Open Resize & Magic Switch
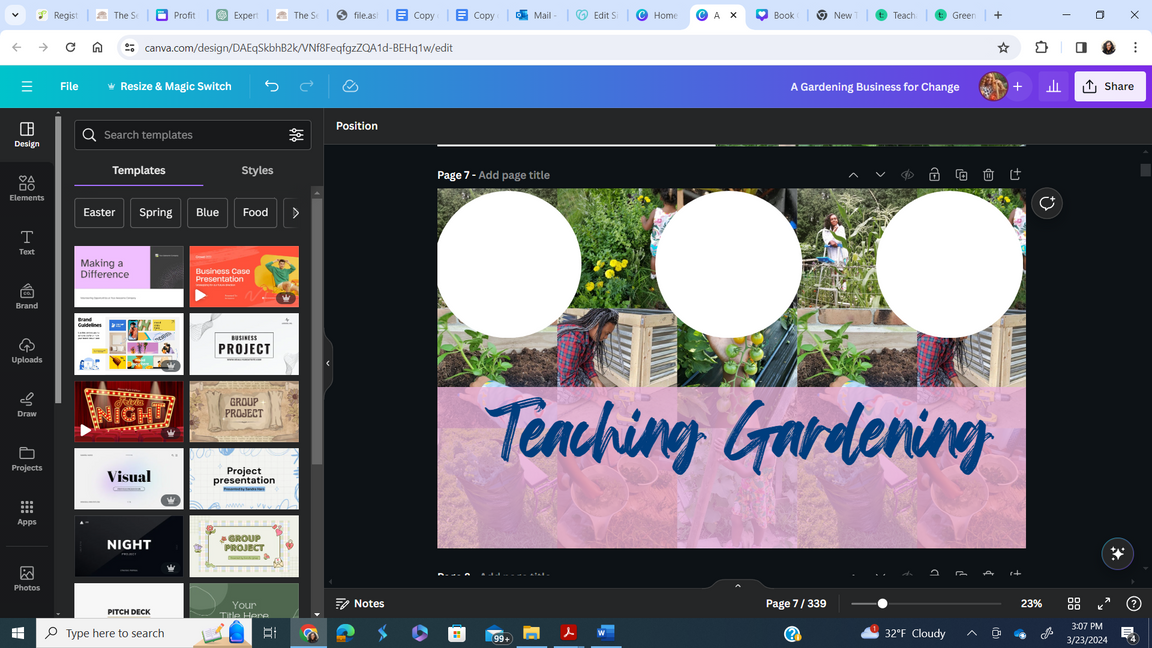This screenshot has width=1152, height=648. point(169,86)
